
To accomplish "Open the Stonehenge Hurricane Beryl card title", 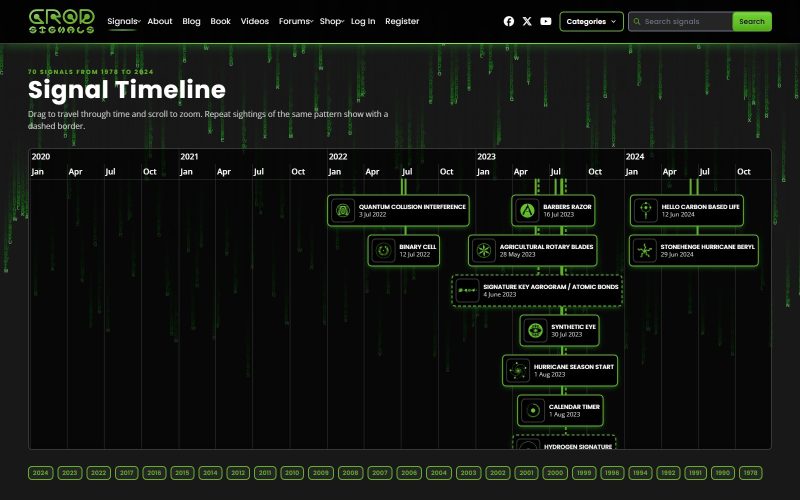I will (708, 246).
